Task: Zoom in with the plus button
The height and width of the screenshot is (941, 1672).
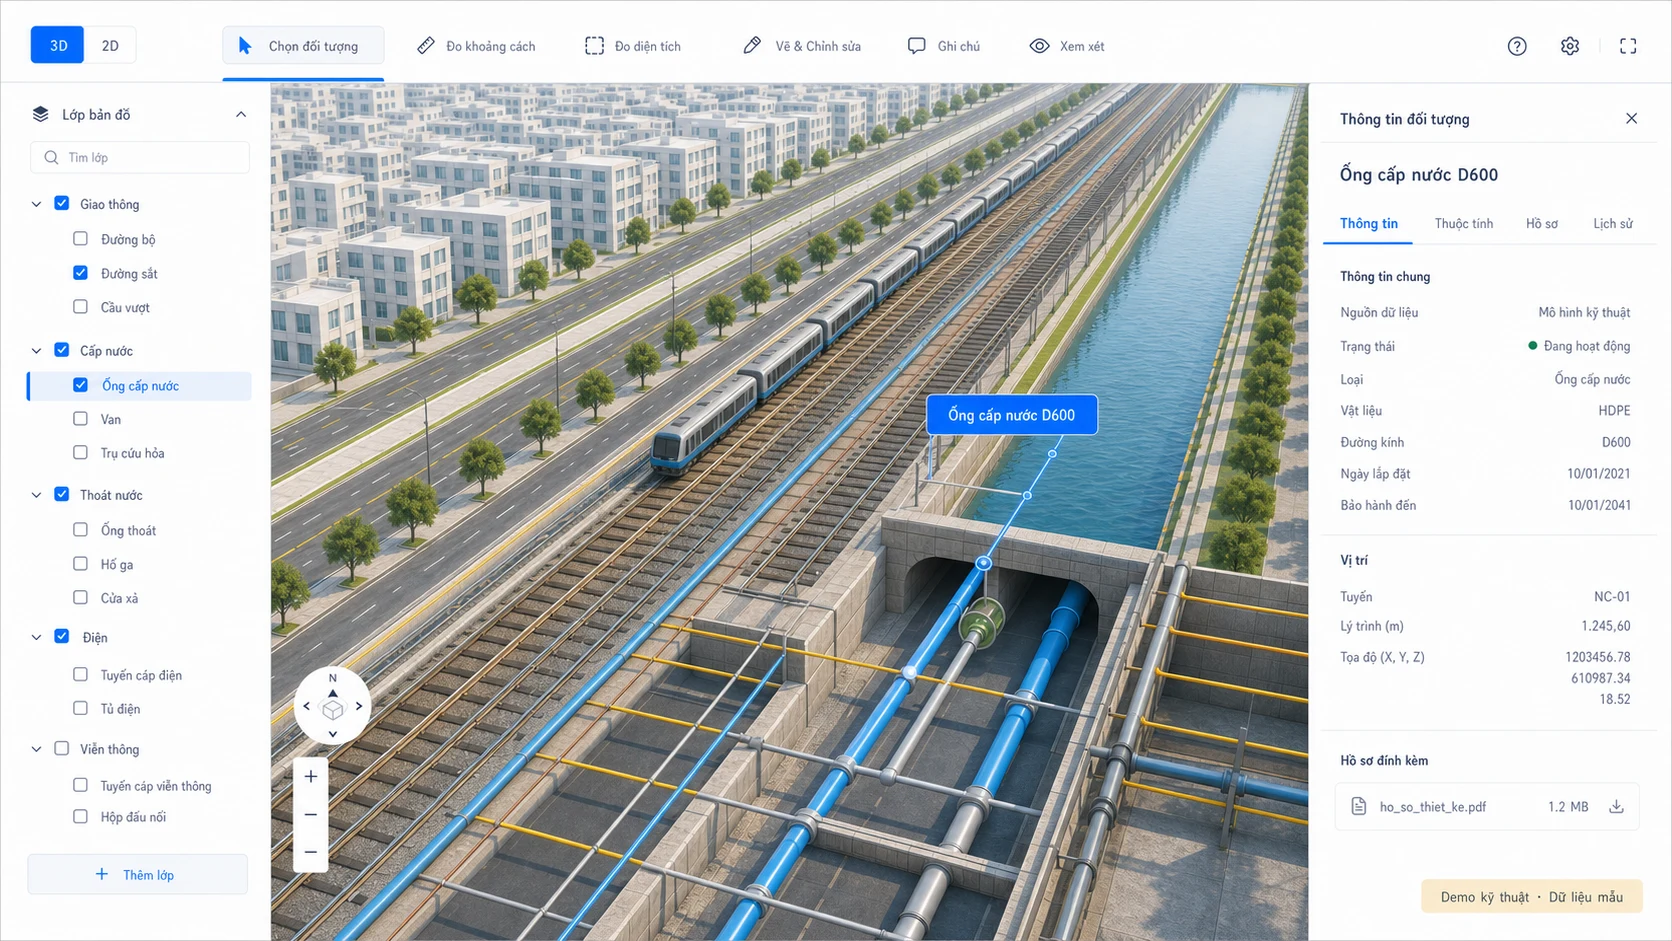Action: pos(311,776)
